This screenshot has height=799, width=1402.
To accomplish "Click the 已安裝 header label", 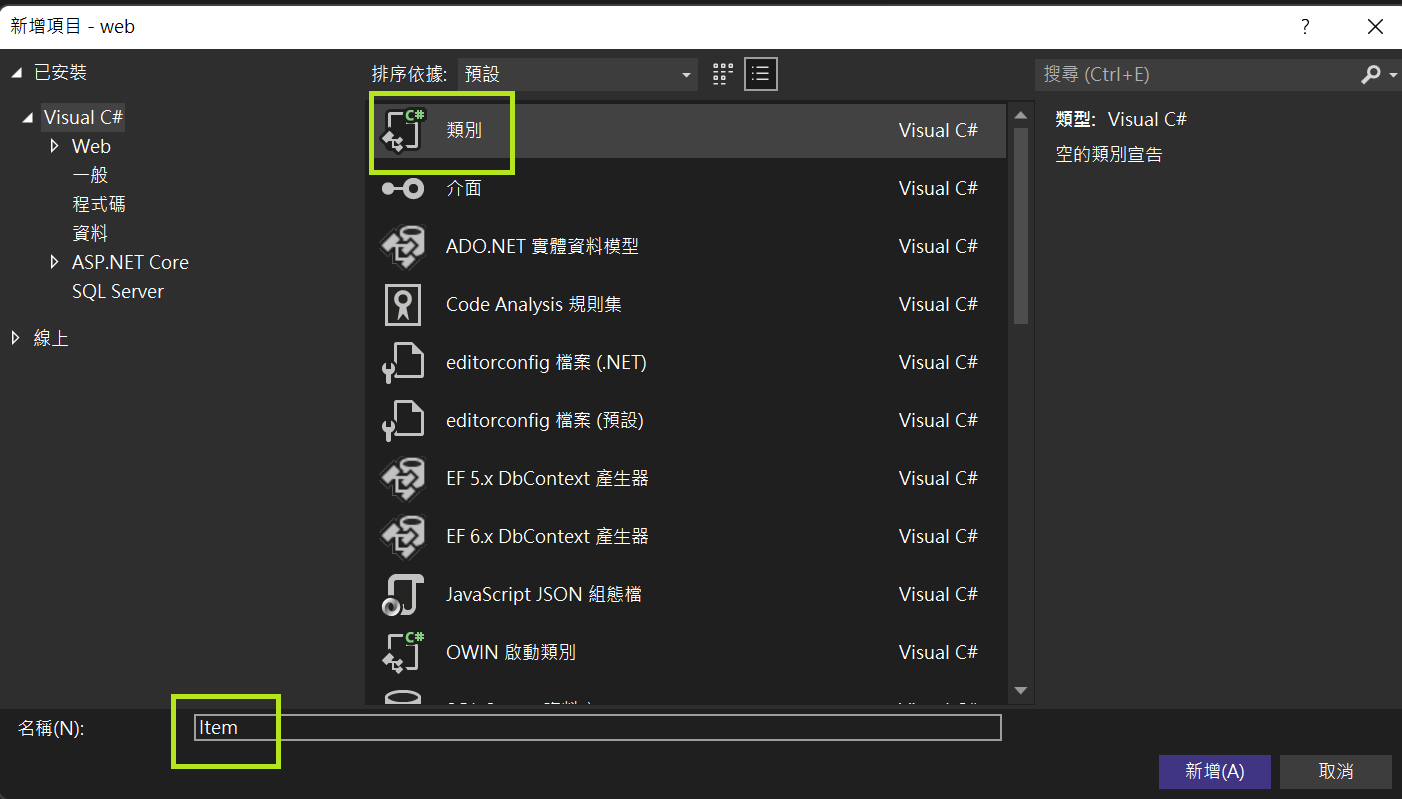I will 60,73.
